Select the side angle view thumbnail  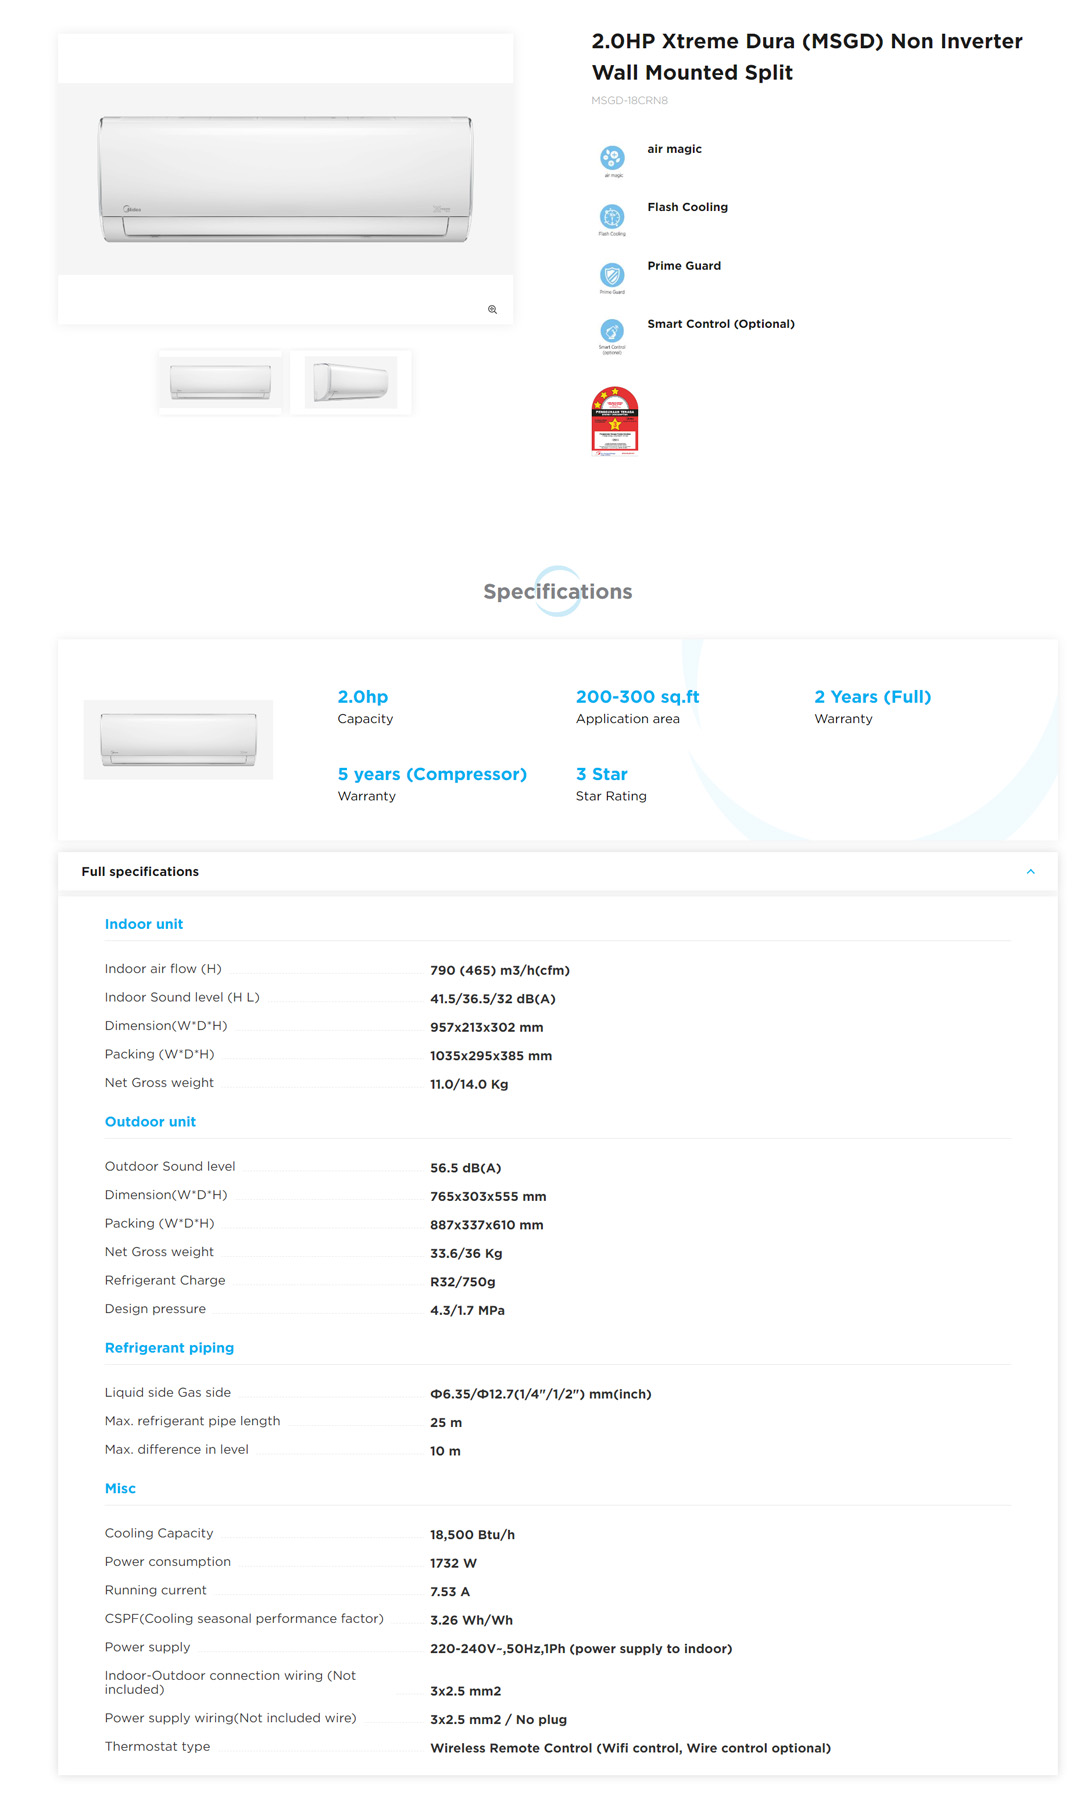(350, 382)
